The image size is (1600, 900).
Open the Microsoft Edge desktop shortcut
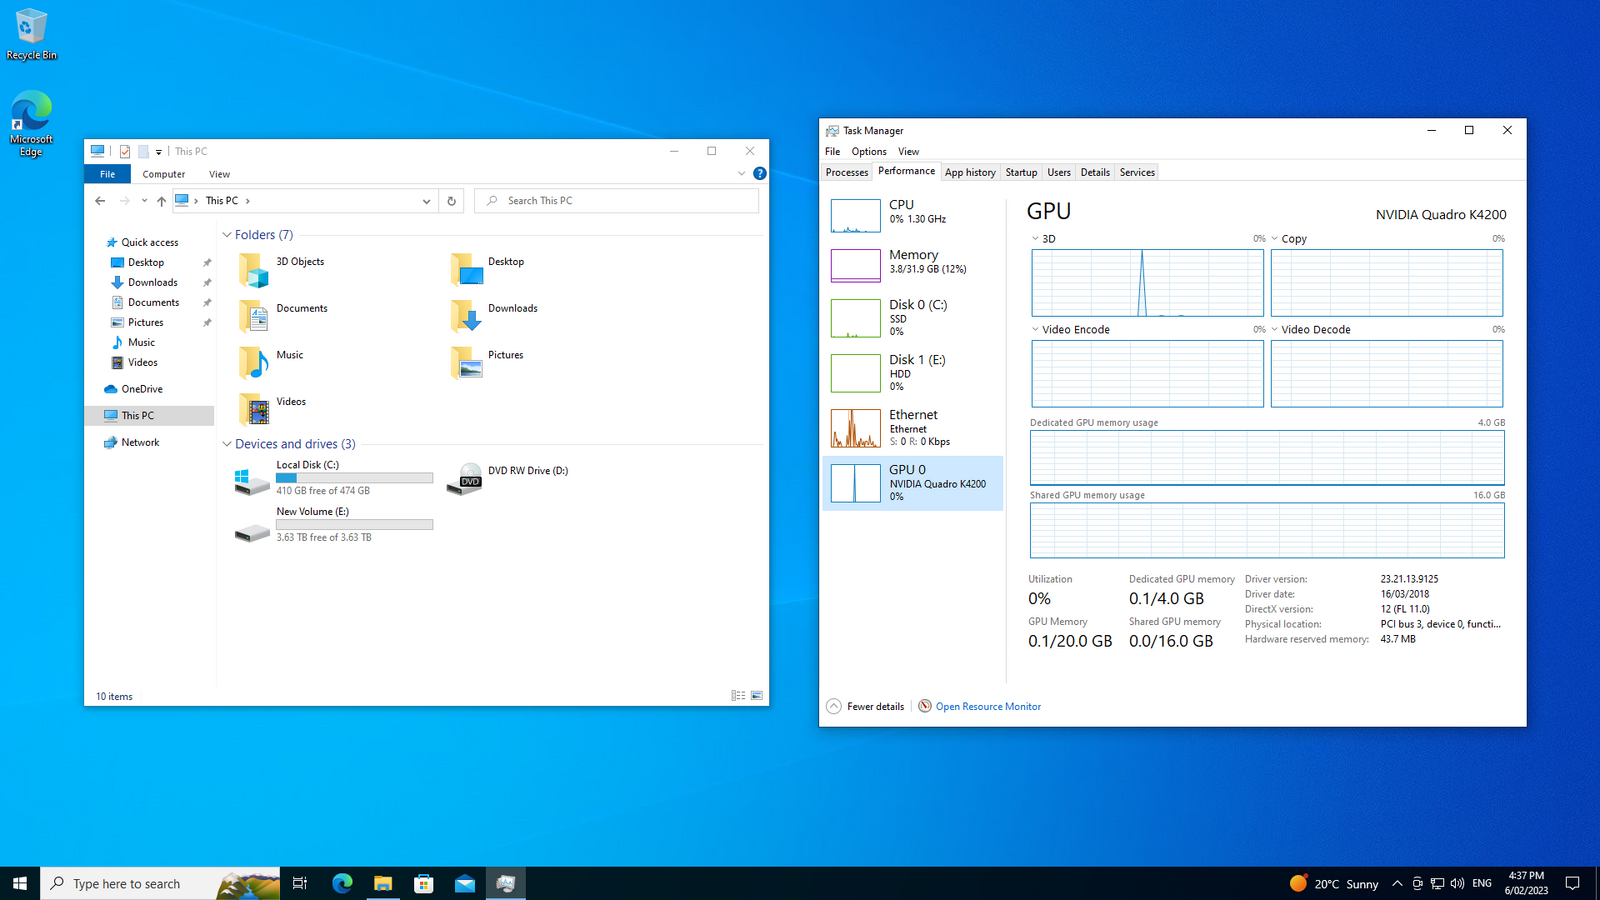pyautogui.click(x=31, y=124)
